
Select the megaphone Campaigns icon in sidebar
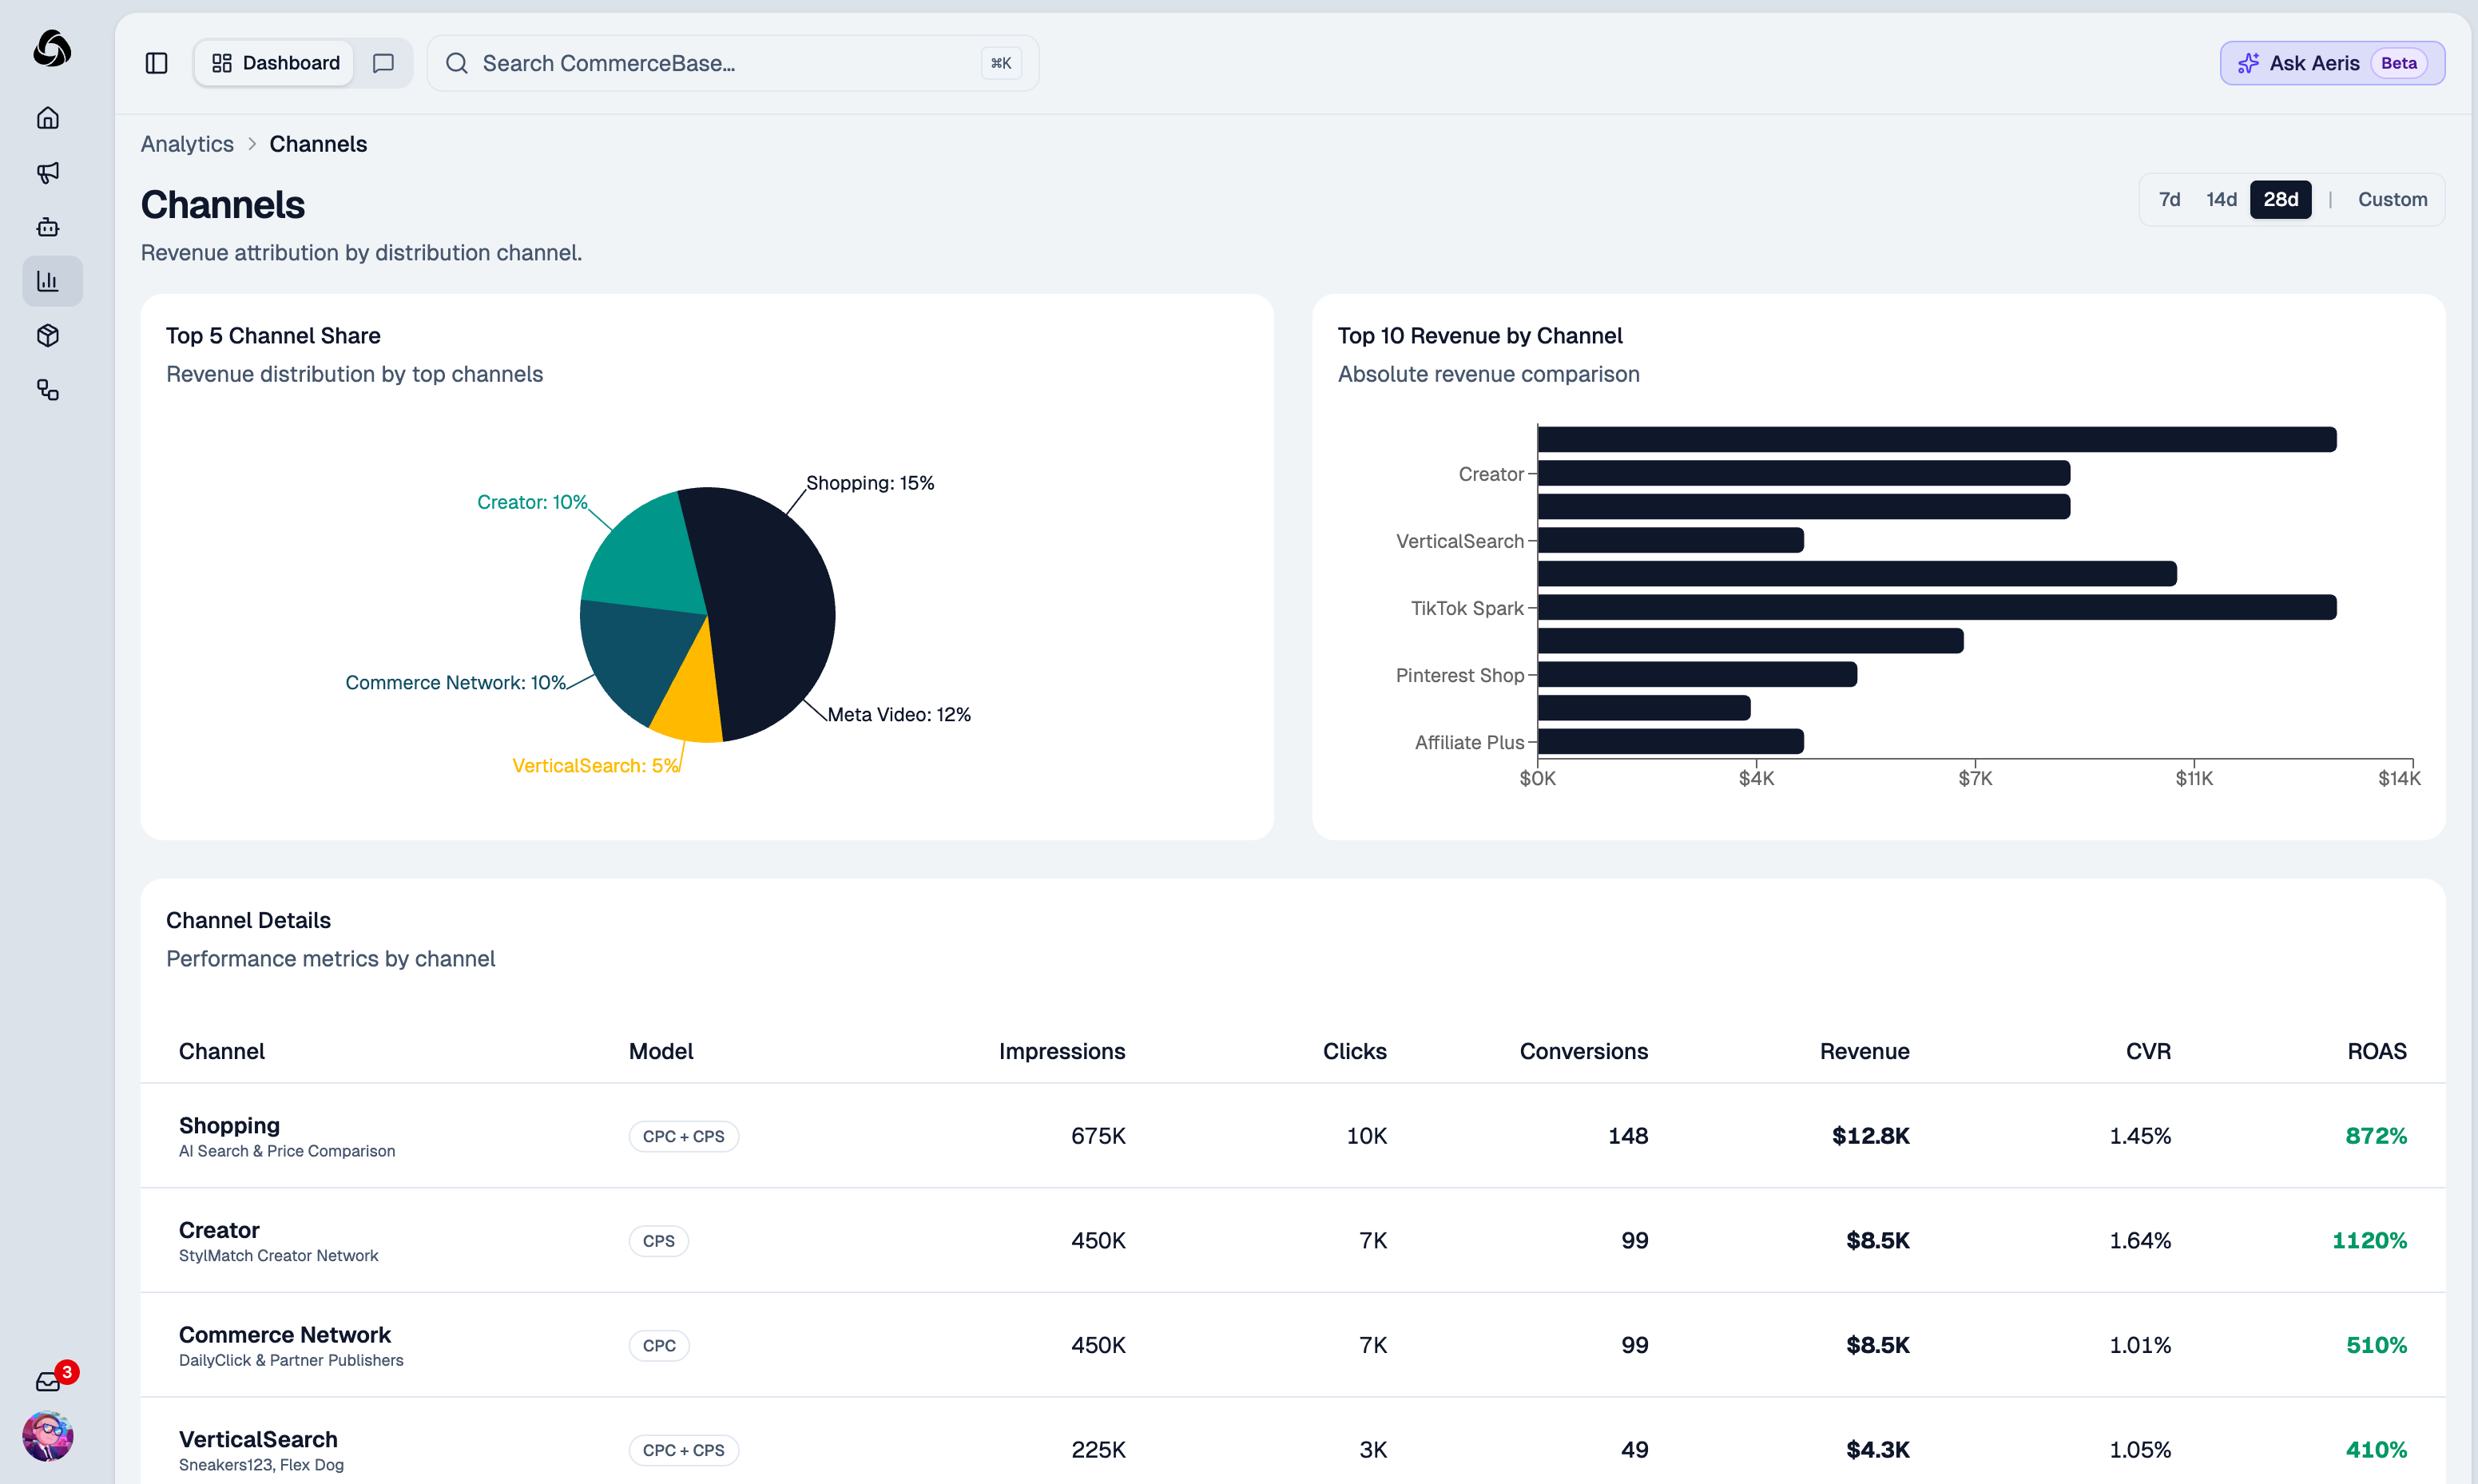pyautogui.click(x=49, y=172)
